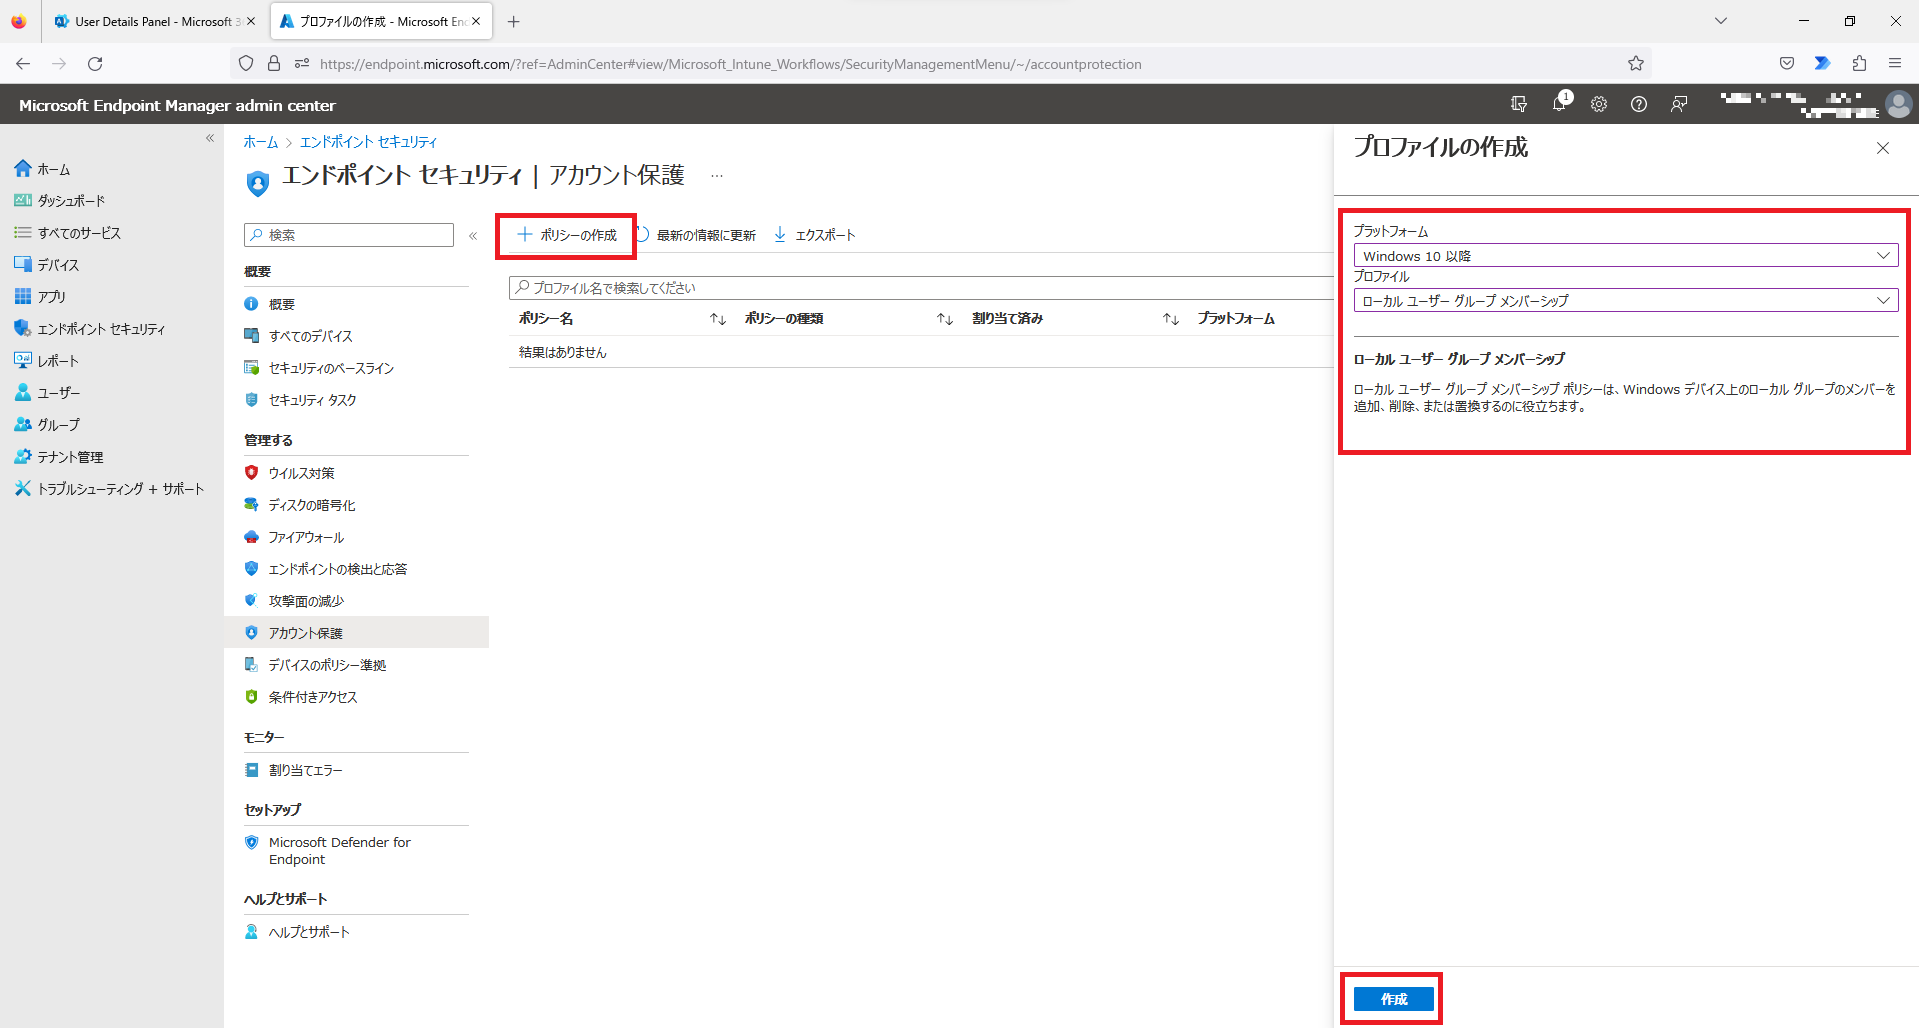This screenshot has width=1923, height=1028.
Task: Click the browser address bar URL
Action: point(730,64)
